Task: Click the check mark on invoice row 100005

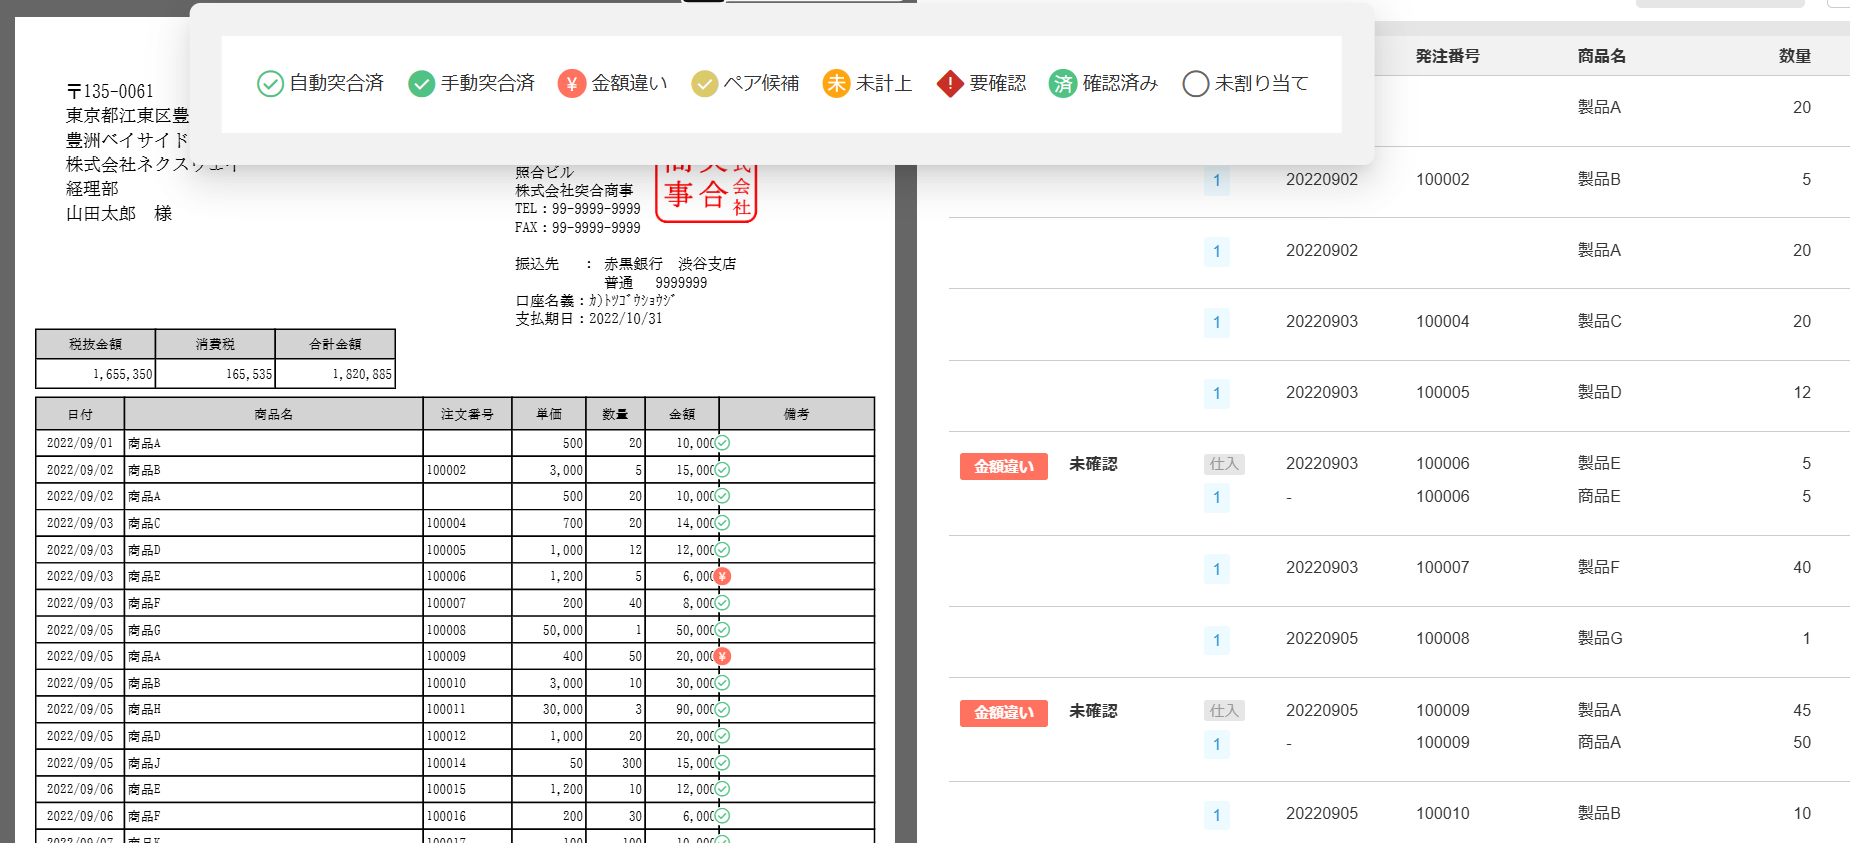Action: (722, 550)
